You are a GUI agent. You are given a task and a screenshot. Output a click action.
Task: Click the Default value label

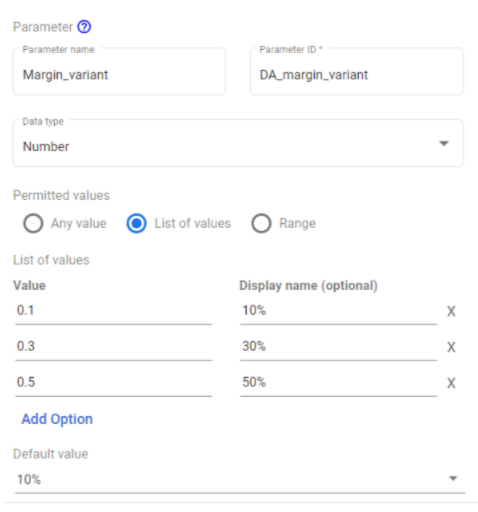(x=51, y=454)
